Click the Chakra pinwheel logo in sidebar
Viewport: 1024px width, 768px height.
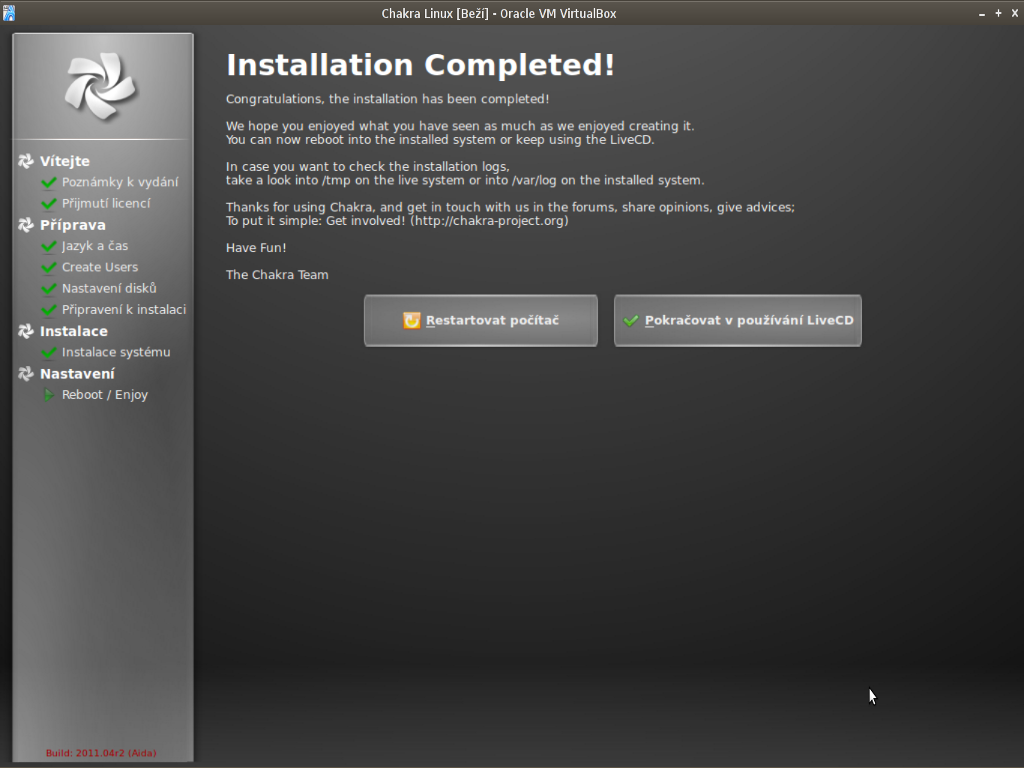tap(101, 86)
